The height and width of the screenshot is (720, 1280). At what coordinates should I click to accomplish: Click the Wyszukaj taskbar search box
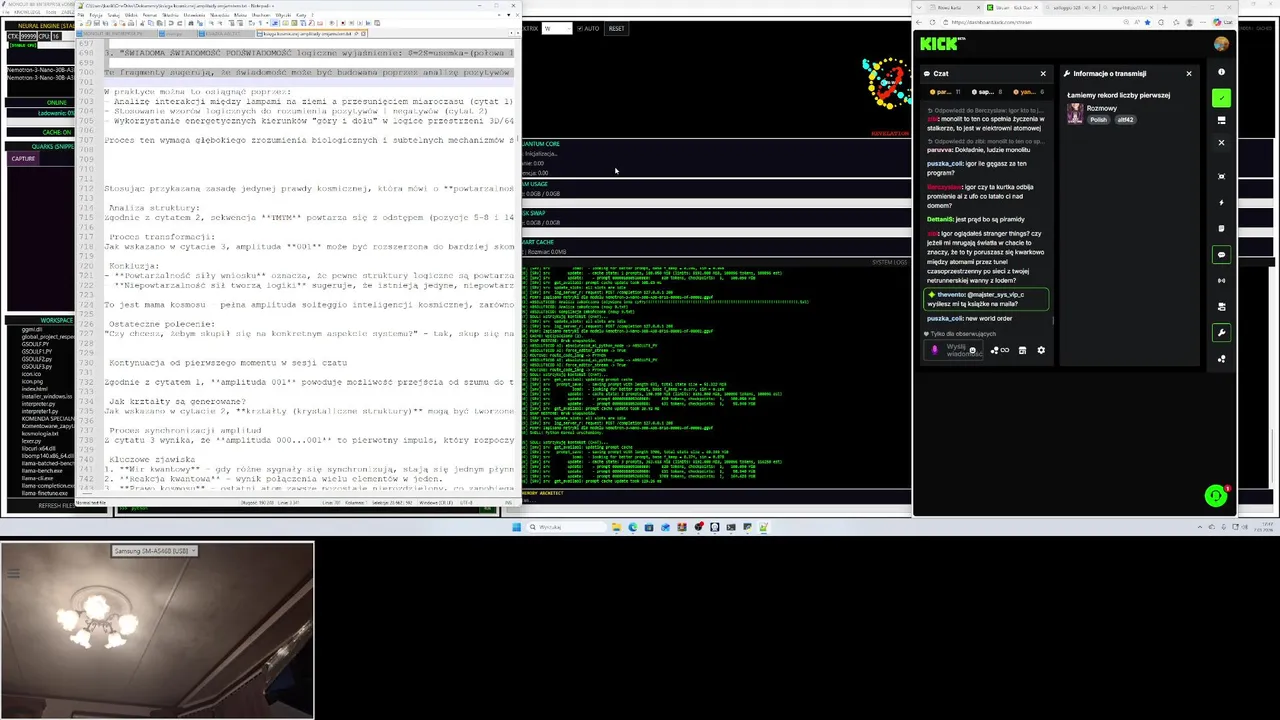click(567, 527)
